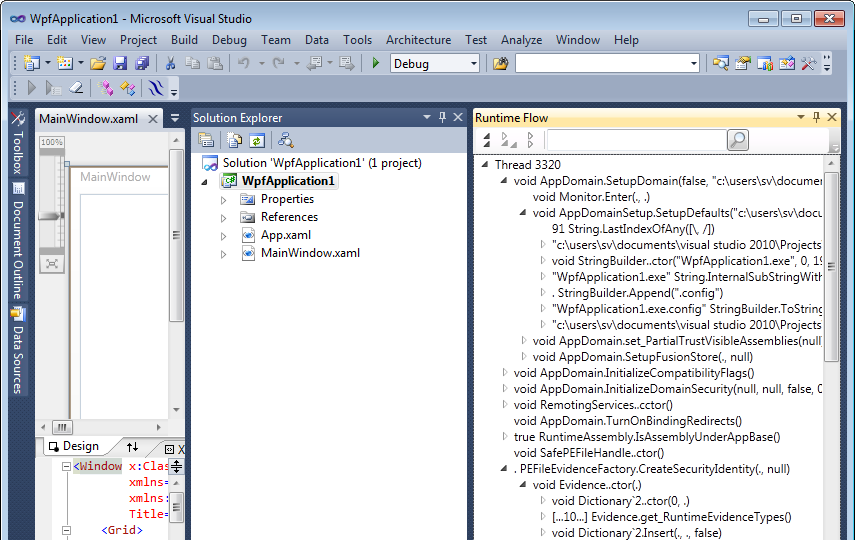855x540 pixels.
Task: Click the Save All toolbar icon
Action: coord(141,64)
